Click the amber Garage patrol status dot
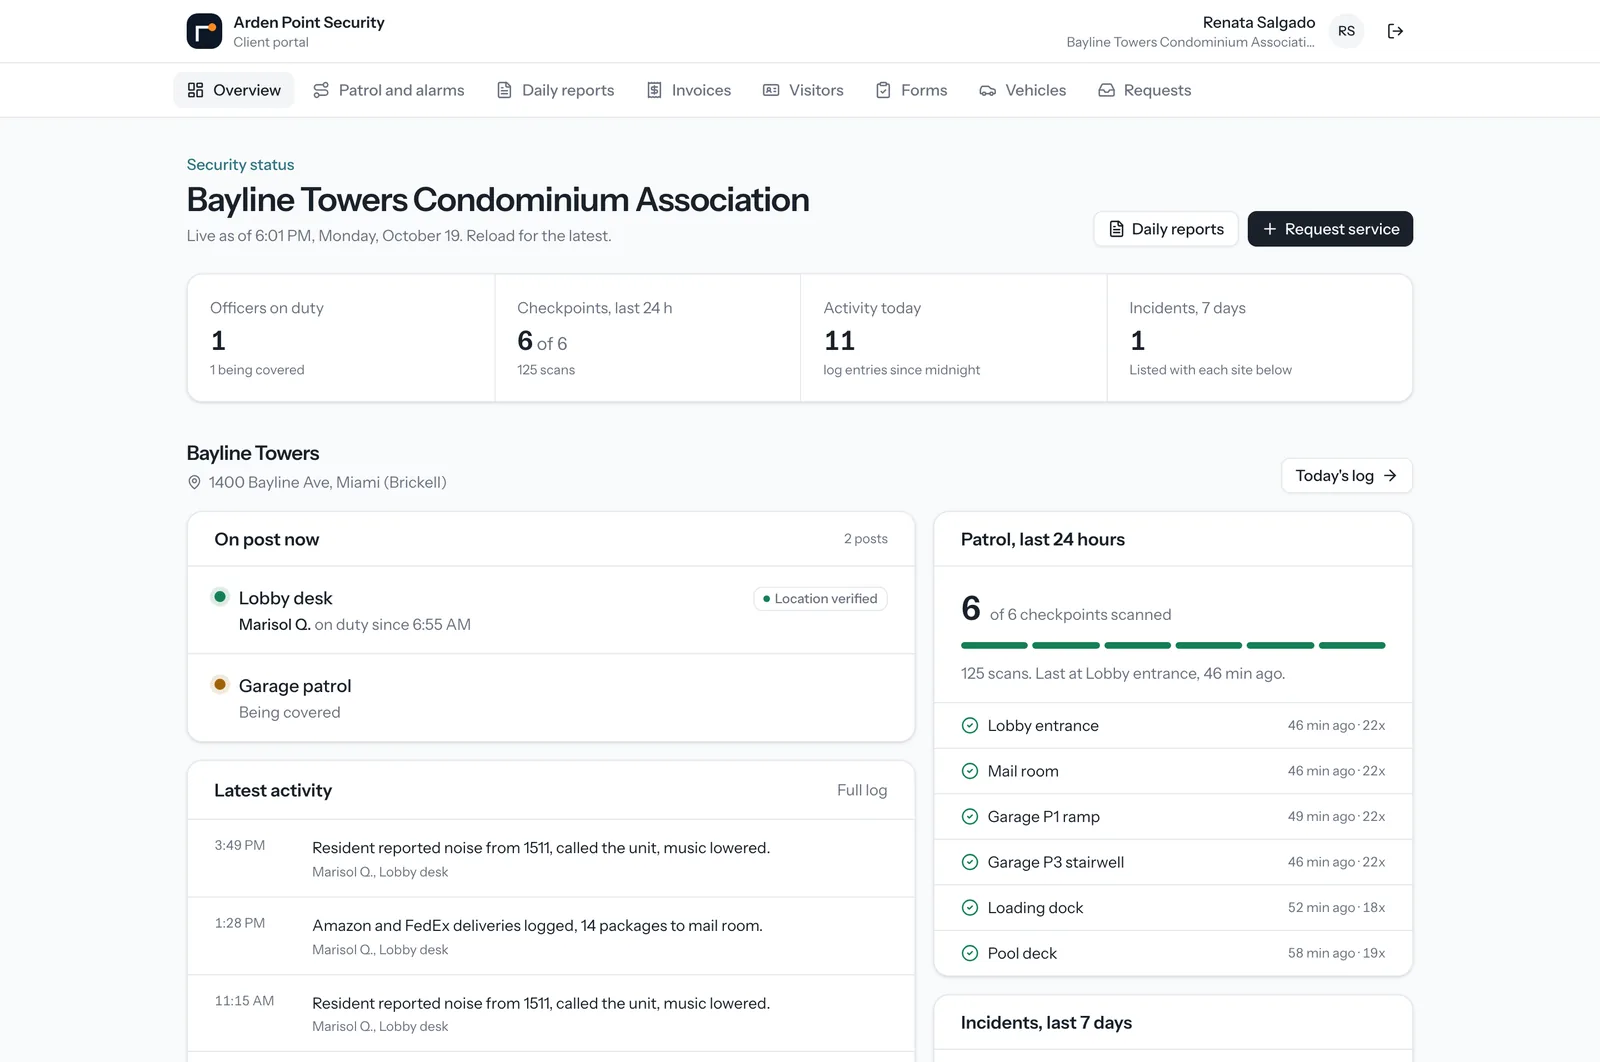This screenshot has width=1600, height=1062. click(220, 685)
